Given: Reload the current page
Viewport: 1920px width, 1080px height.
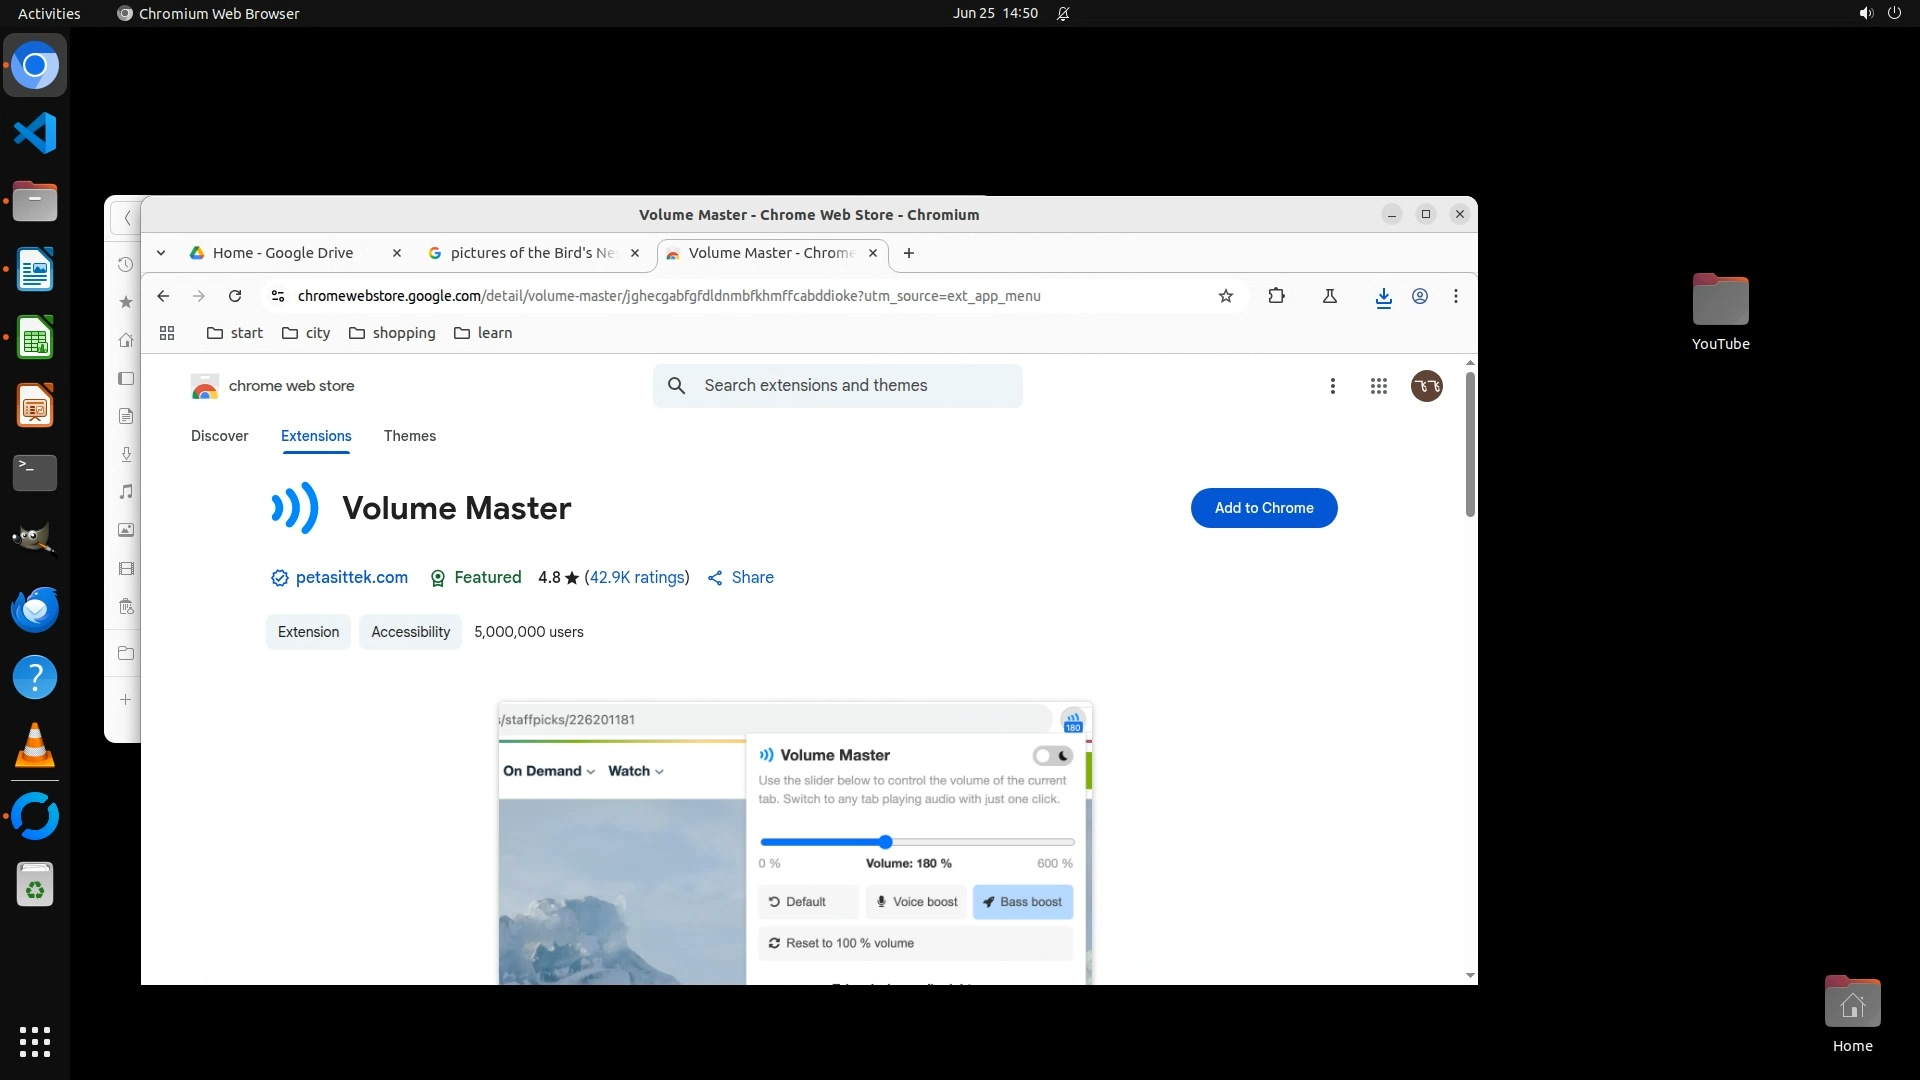Looking at the screenshot, I should pos(235,296).
